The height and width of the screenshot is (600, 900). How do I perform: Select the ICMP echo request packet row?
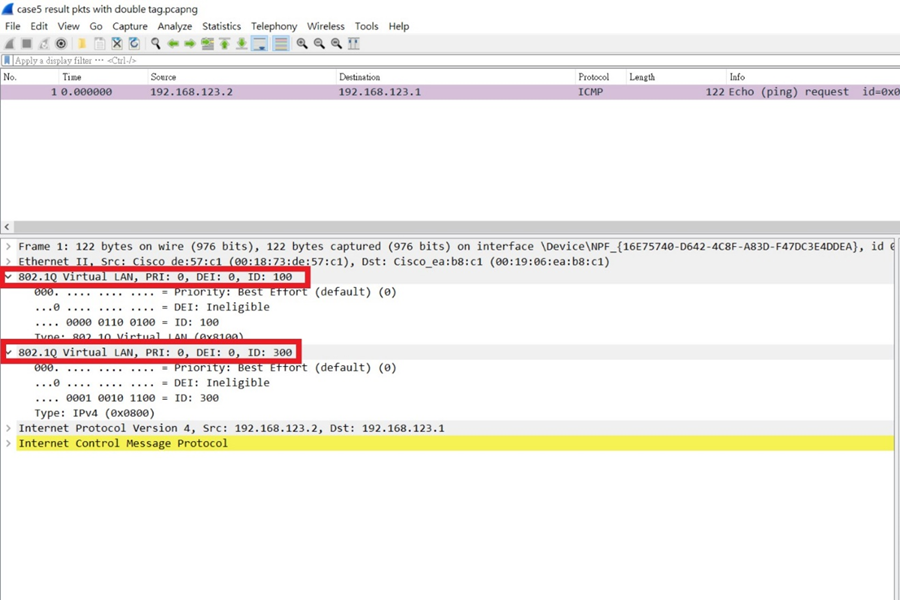click(x=450, y=92)
